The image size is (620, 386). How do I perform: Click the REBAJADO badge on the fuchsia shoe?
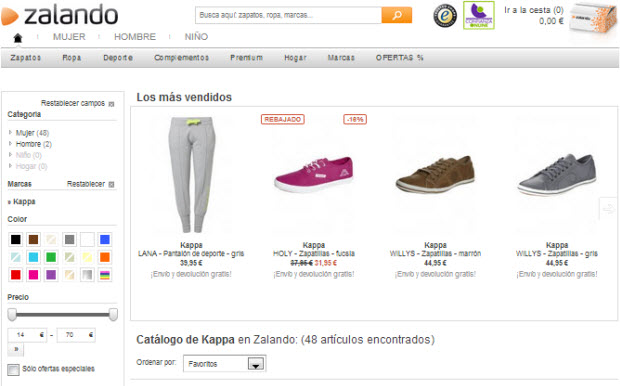pos(283,119)
